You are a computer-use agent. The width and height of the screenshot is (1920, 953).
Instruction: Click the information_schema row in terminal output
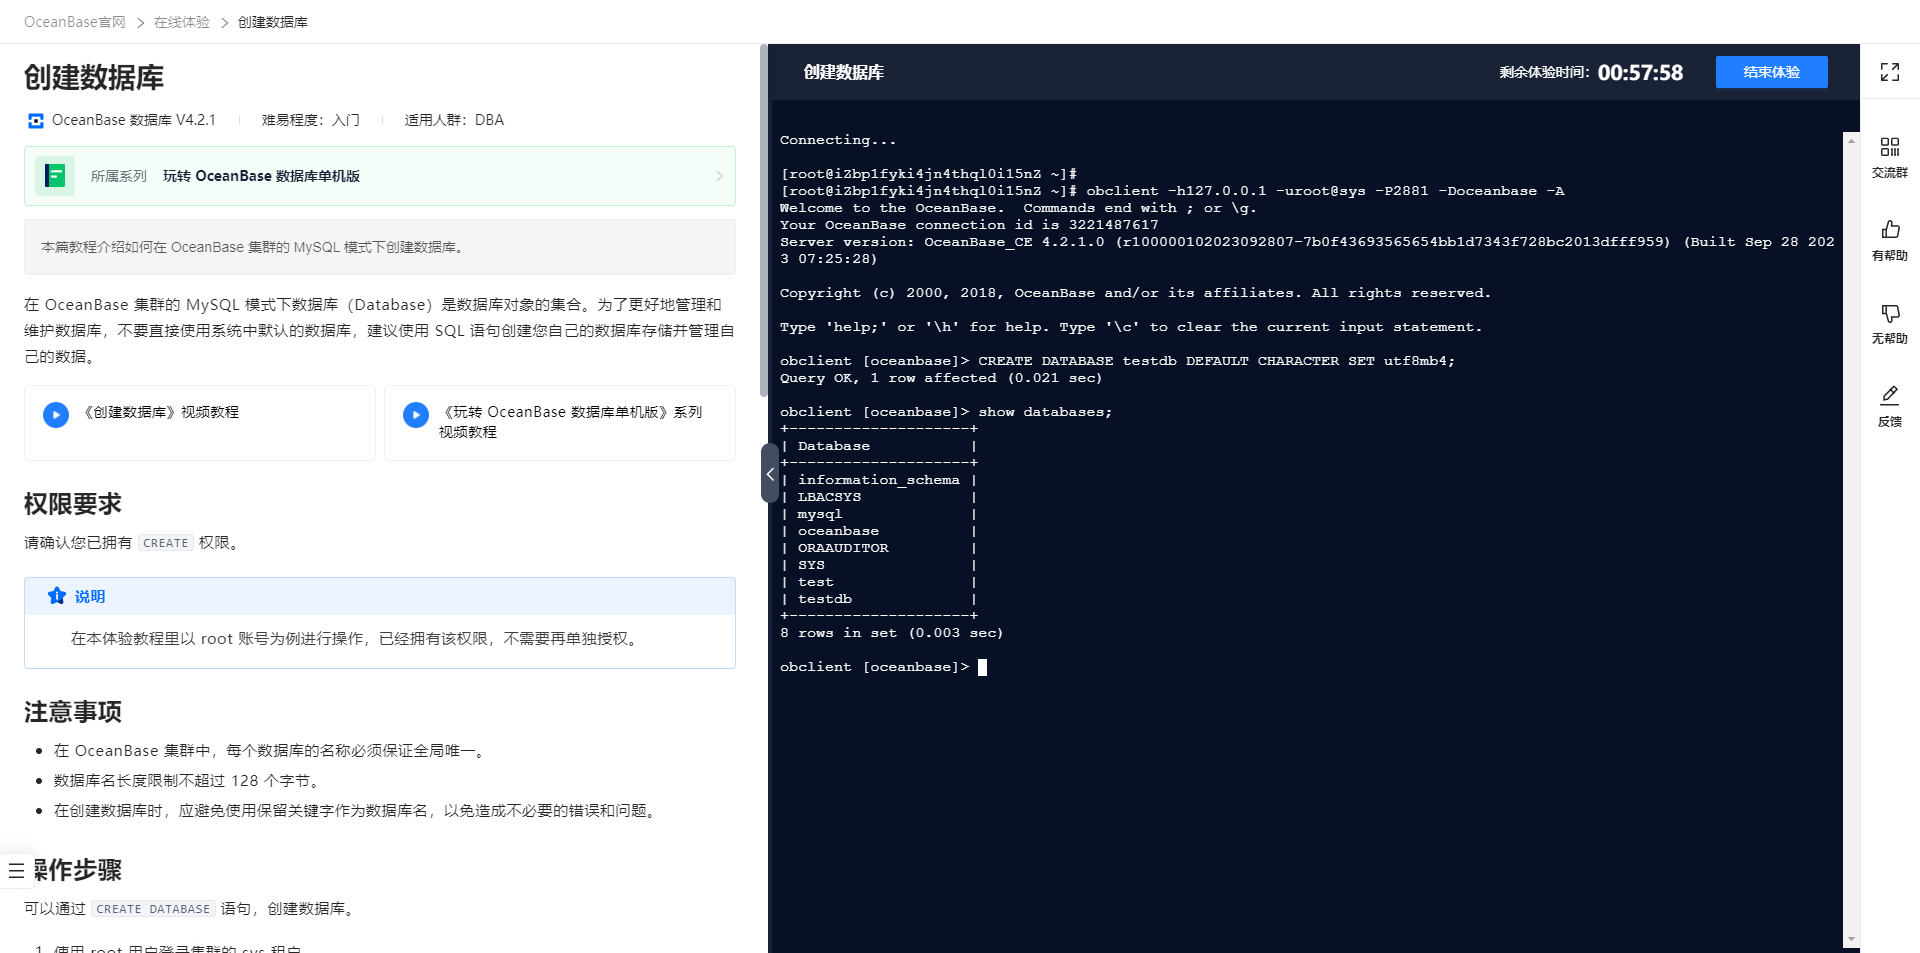pyautogui.click(x=878, y=480)
